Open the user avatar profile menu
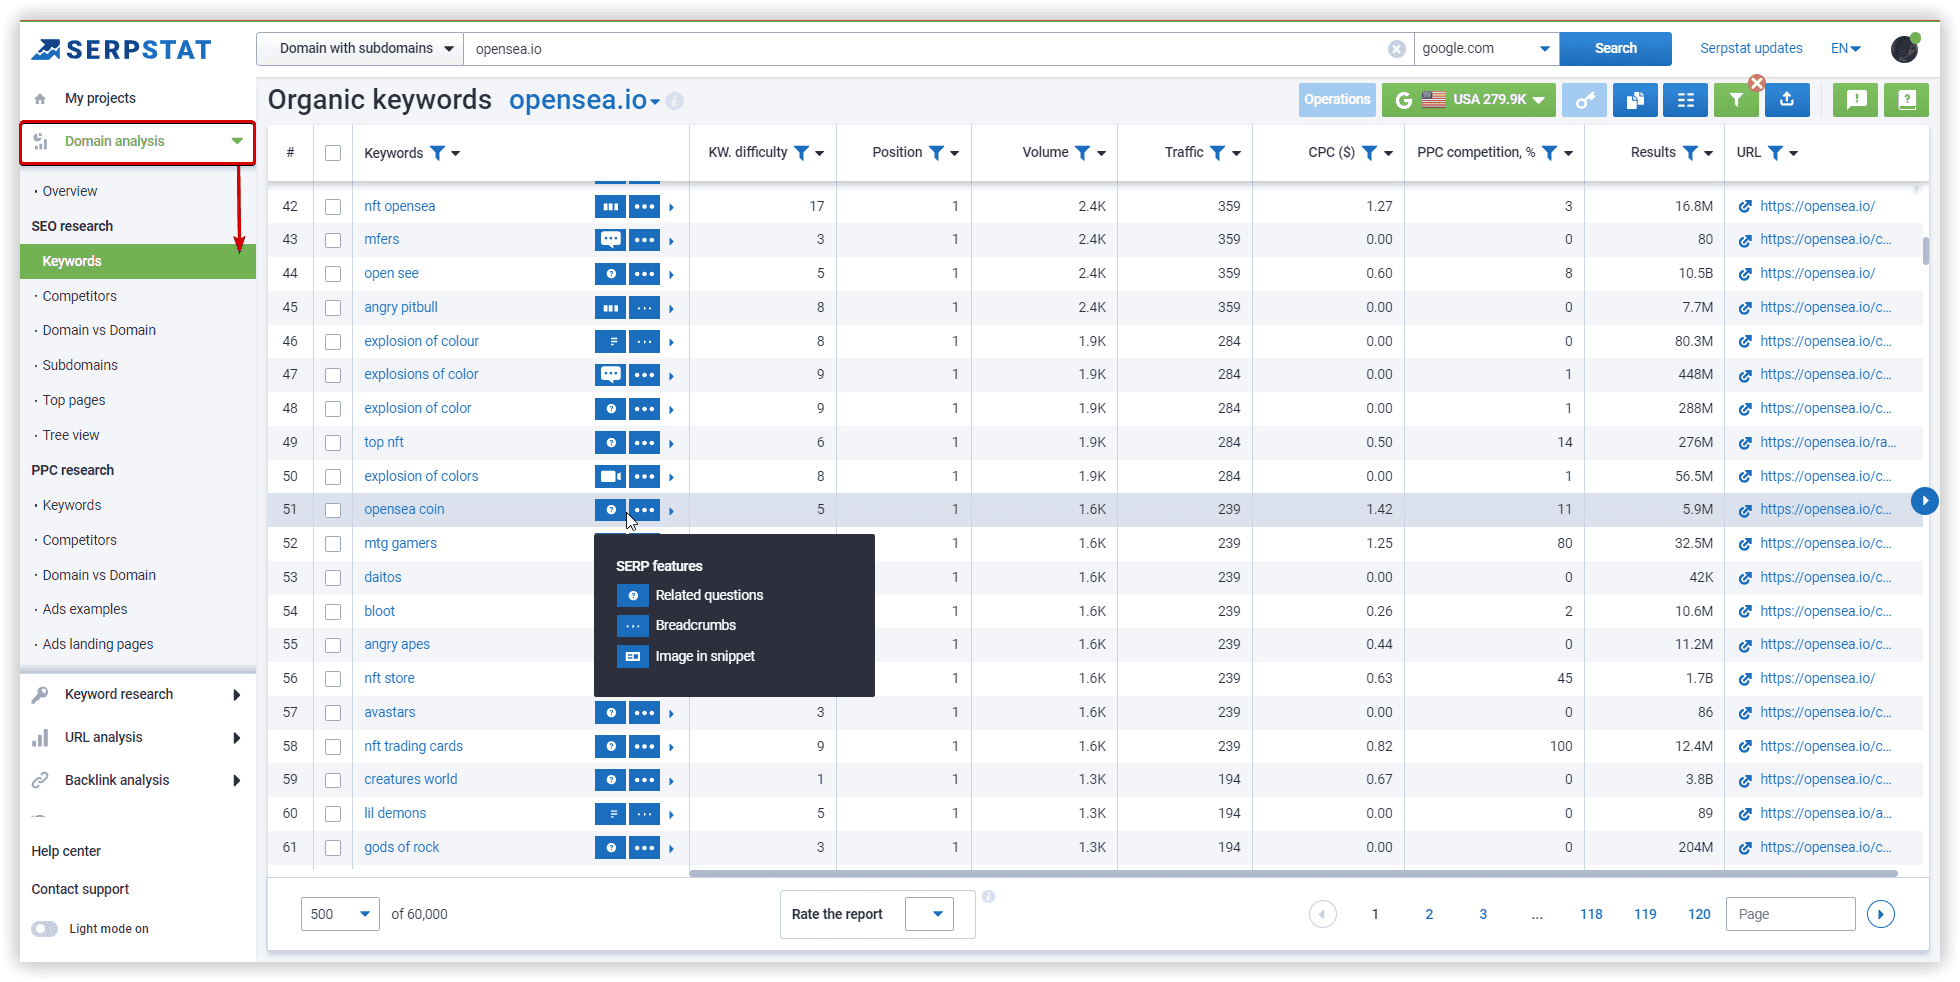This screenshot has height=982, width=1960. (x=1905, y=48)
